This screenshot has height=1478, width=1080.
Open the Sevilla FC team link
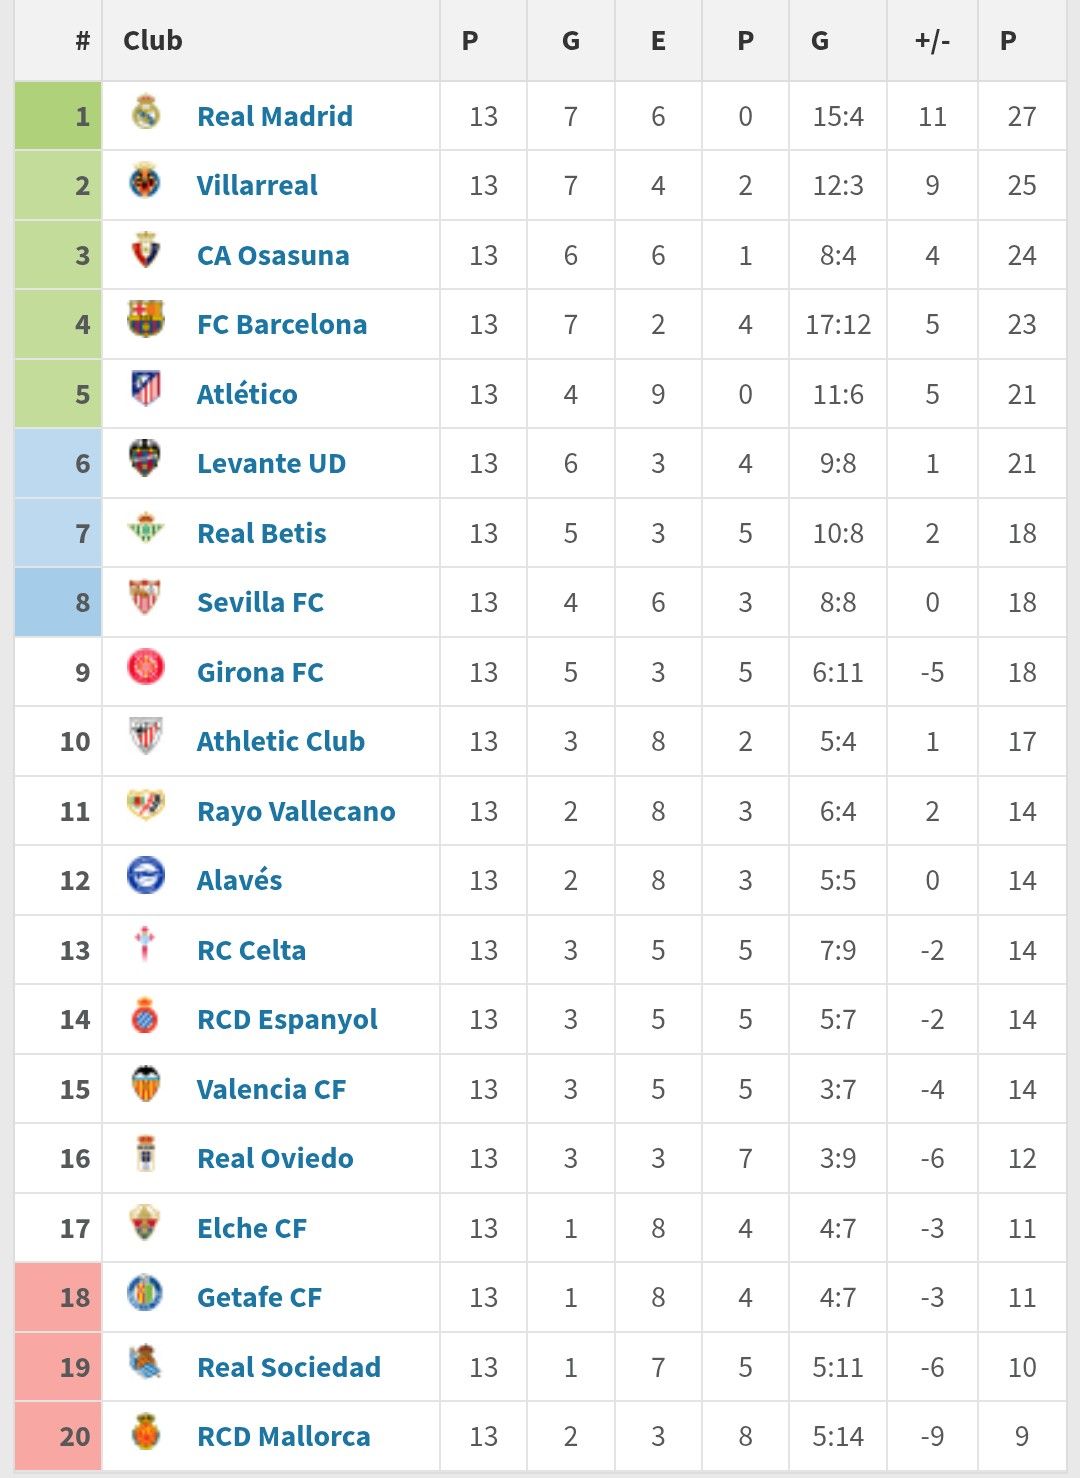pyautogui.click(x=260, y=603)
